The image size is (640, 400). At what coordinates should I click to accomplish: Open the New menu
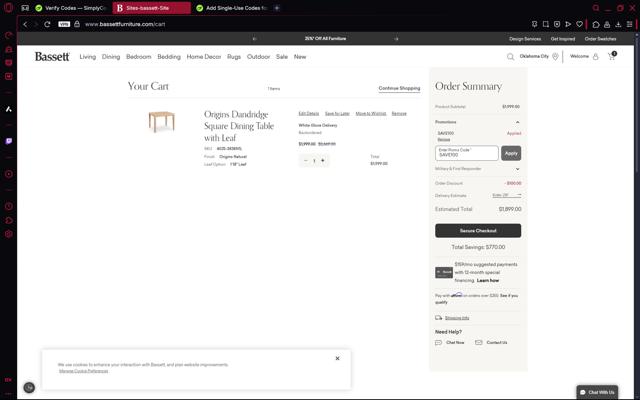tap(300, 57)
